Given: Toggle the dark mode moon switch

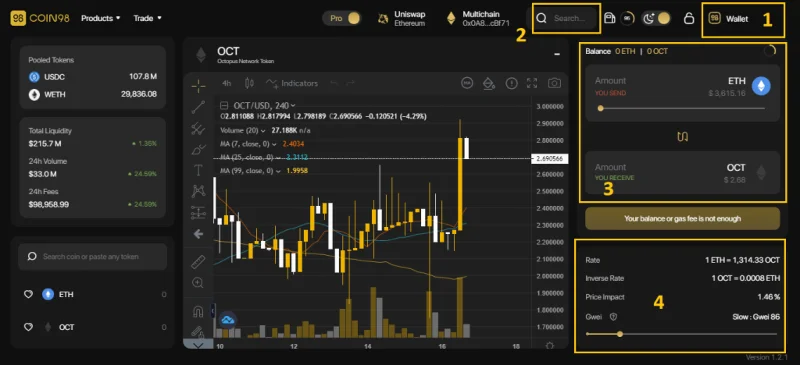Looking at the screenshot, I should pyautogui.click(x=656, y=18).
